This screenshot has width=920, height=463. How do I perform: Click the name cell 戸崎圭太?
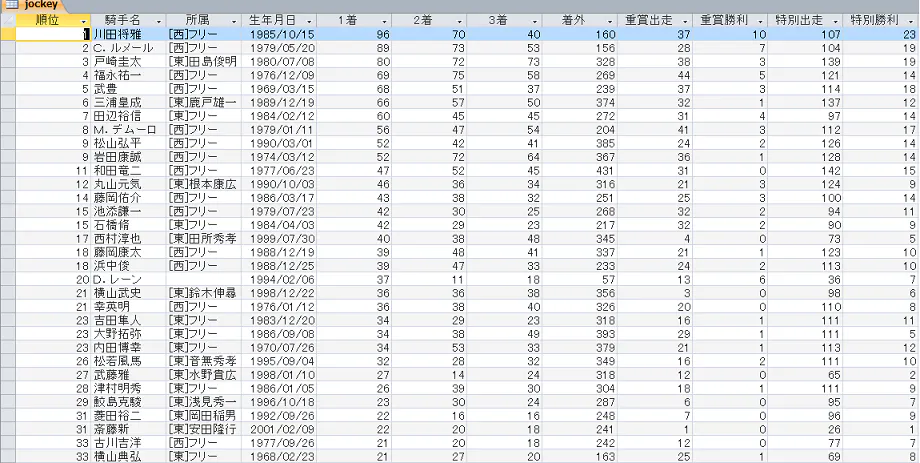coord(128,61)
